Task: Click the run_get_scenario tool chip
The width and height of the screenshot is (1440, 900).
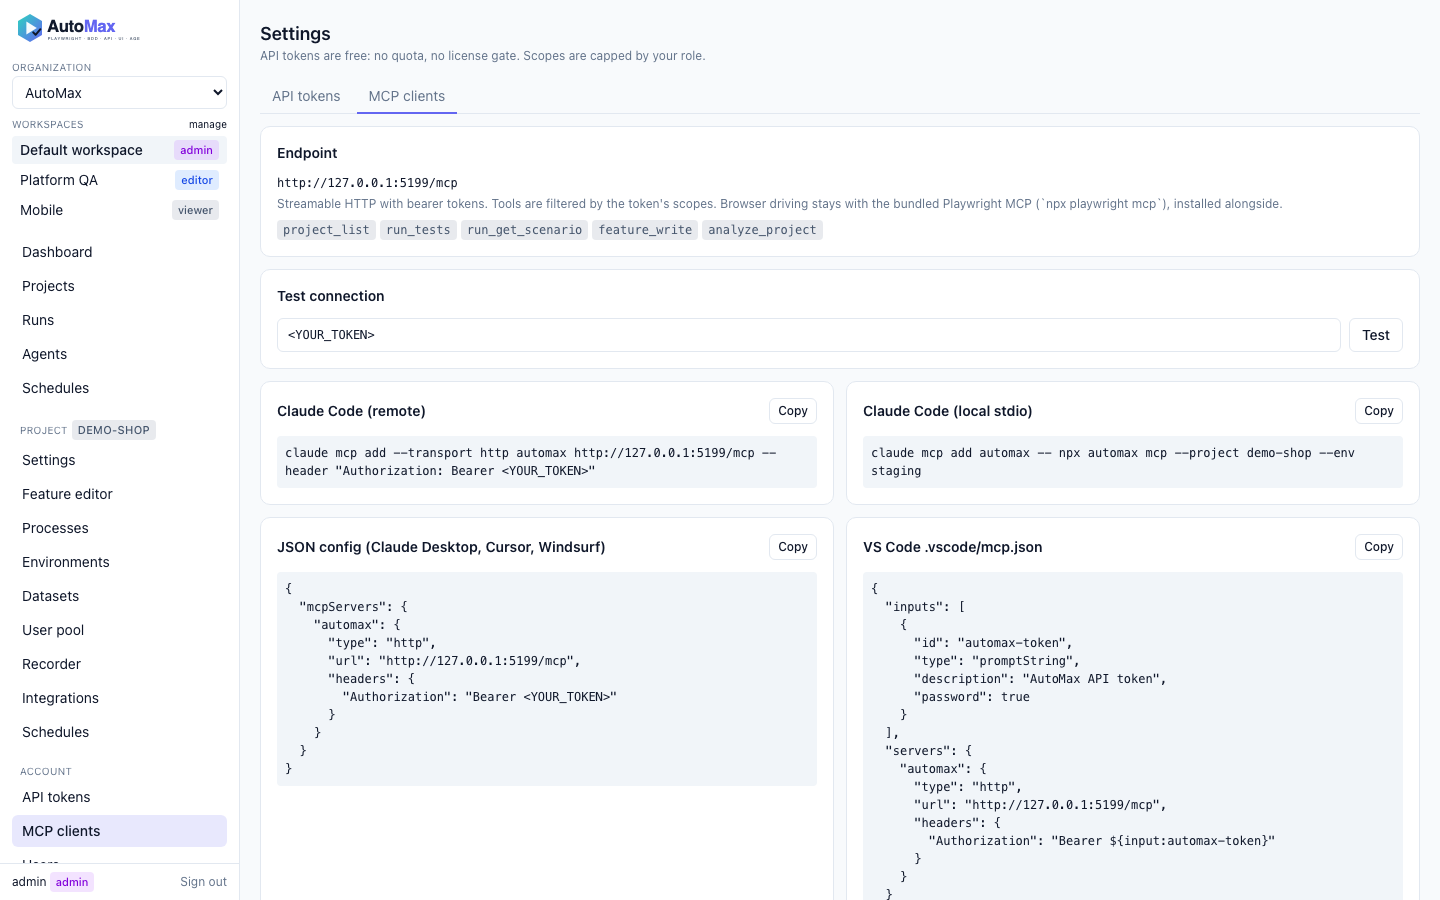Action: tap(524, 230)
